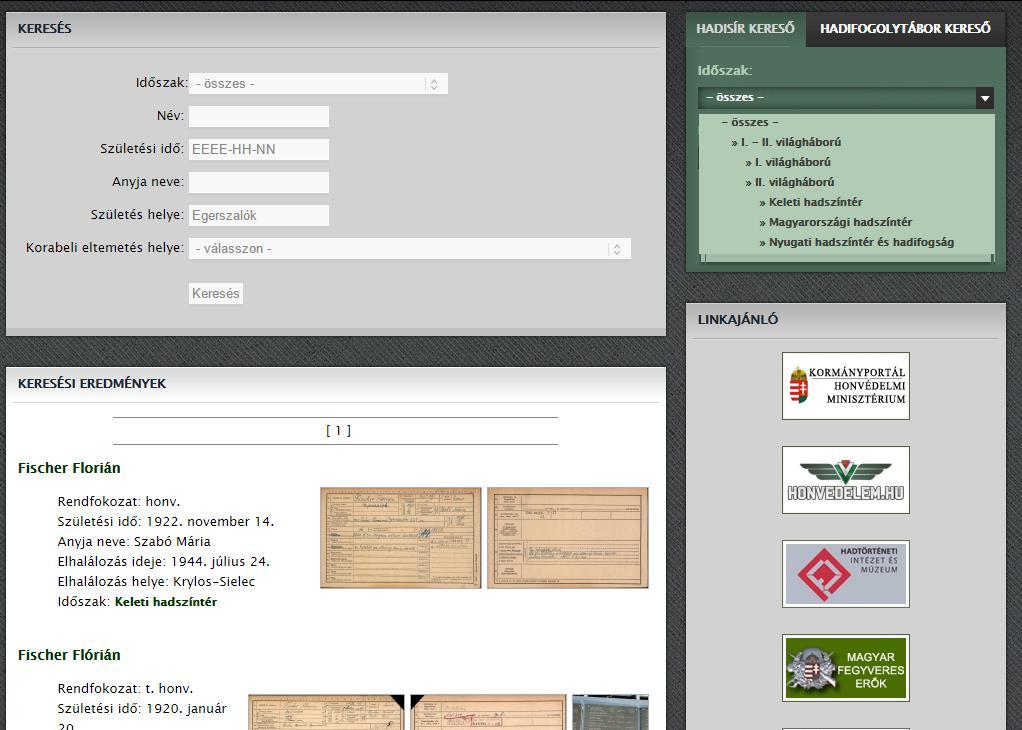
Task: Click the Anyja neve input field
Action: click(x=259, y=182)
